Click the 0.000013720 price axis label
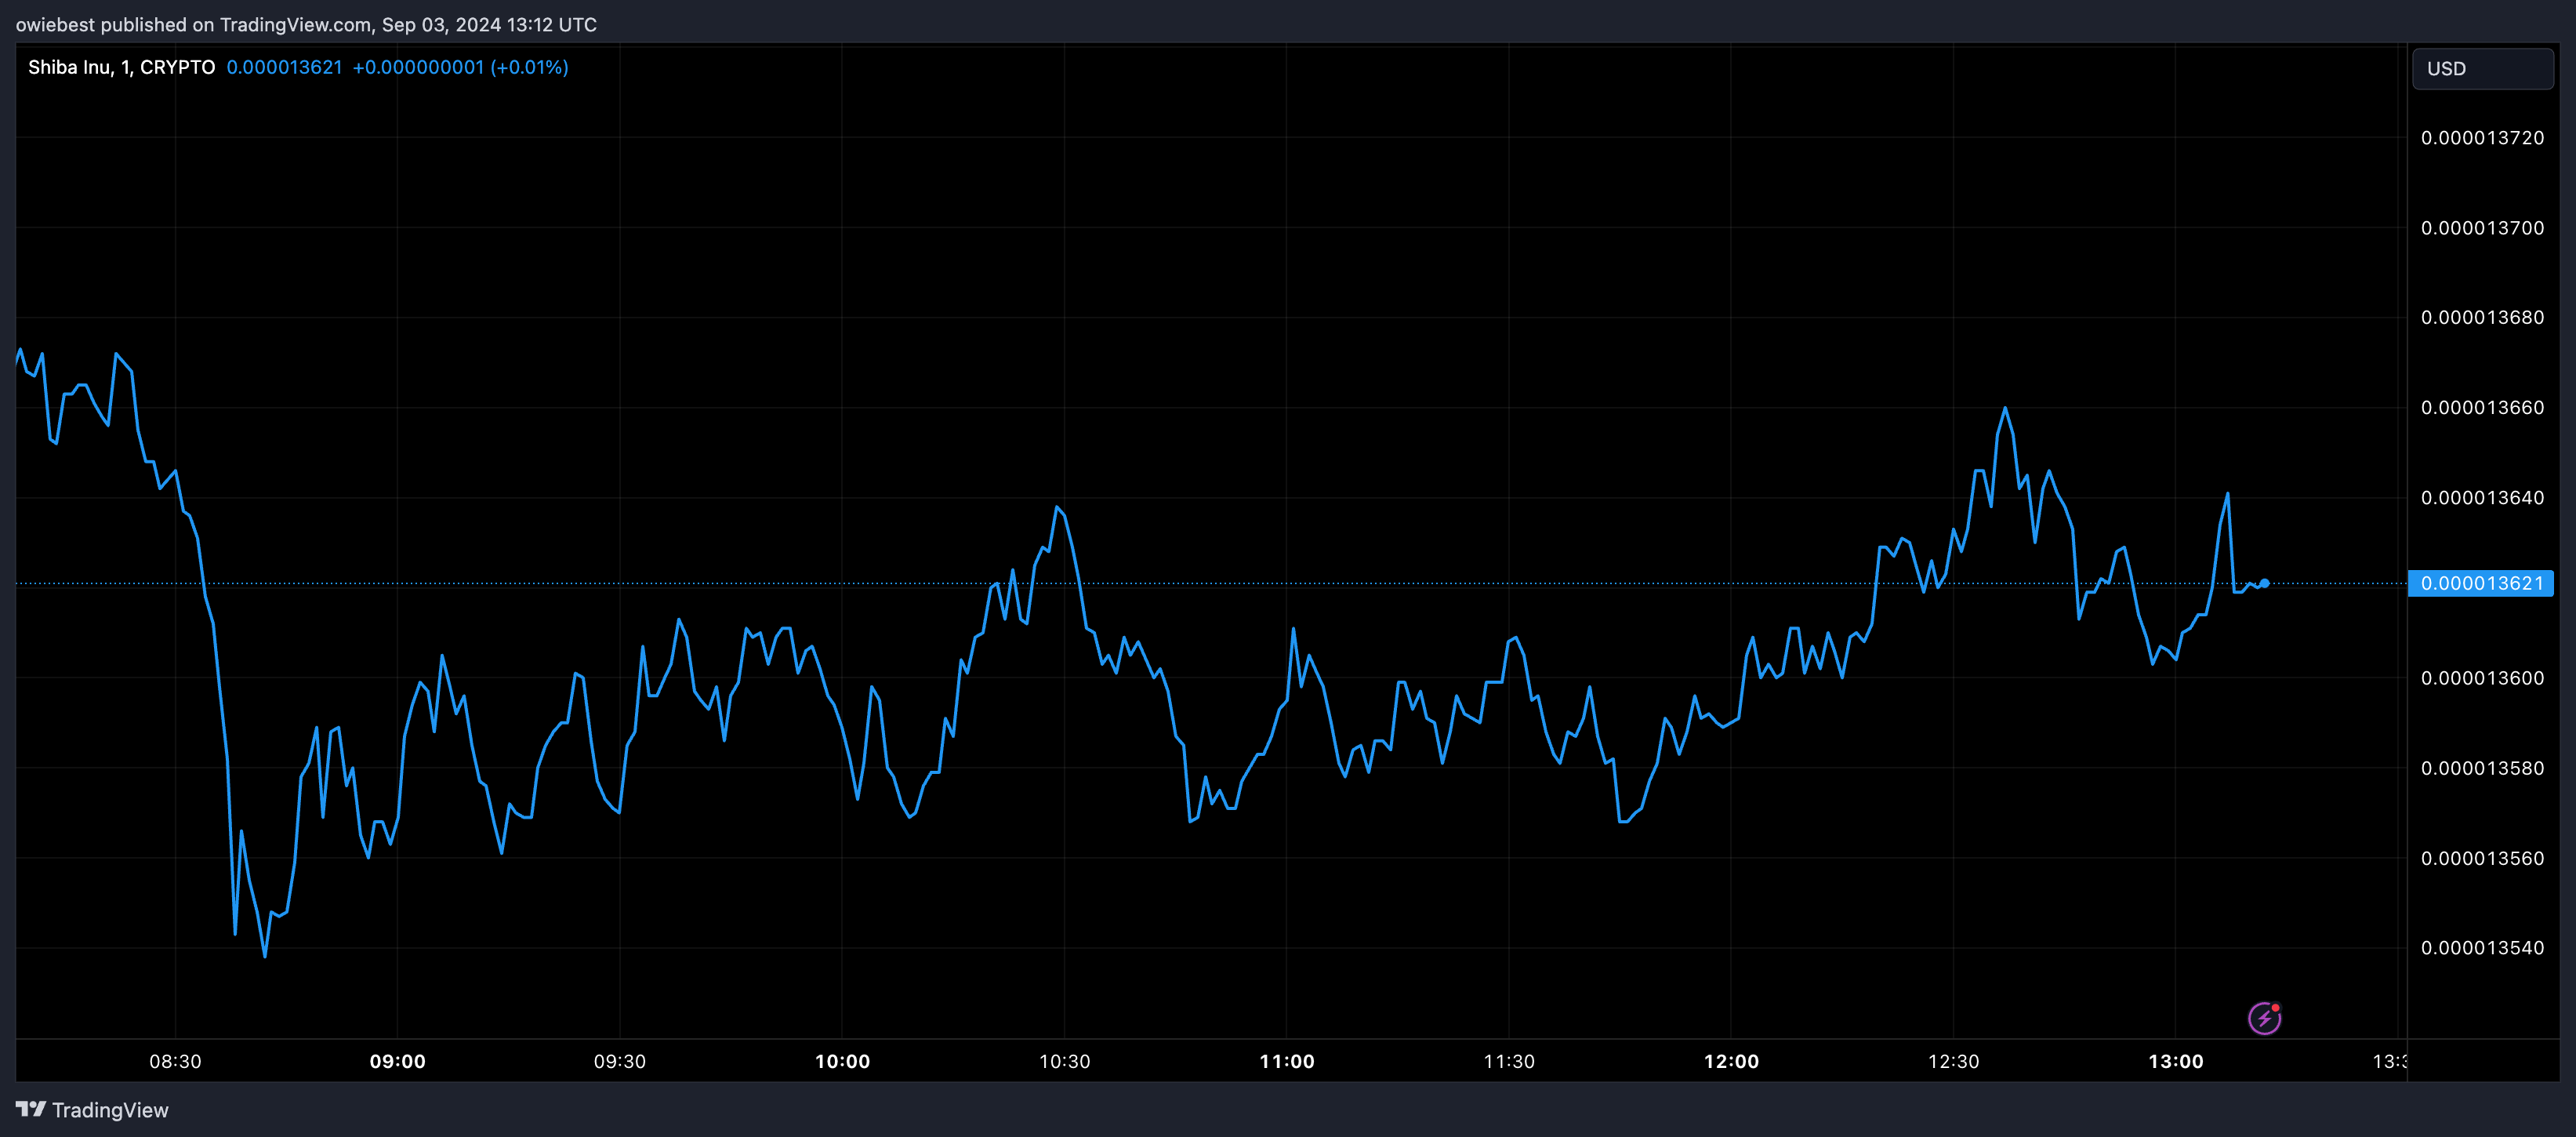Screen dimensions: 2576x1137 tap(2481, 138)
